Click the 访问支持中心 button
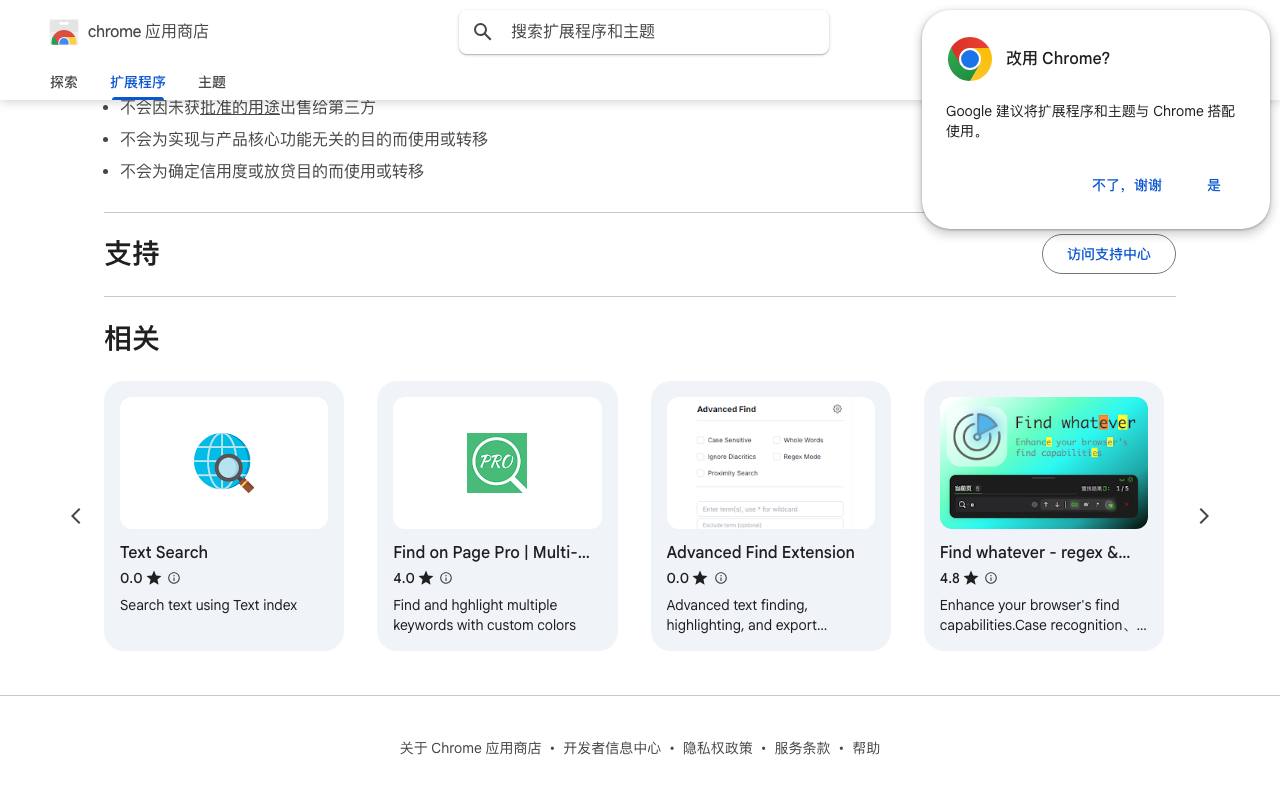This screenshot has height=800, width=1280. (1109, 254)
